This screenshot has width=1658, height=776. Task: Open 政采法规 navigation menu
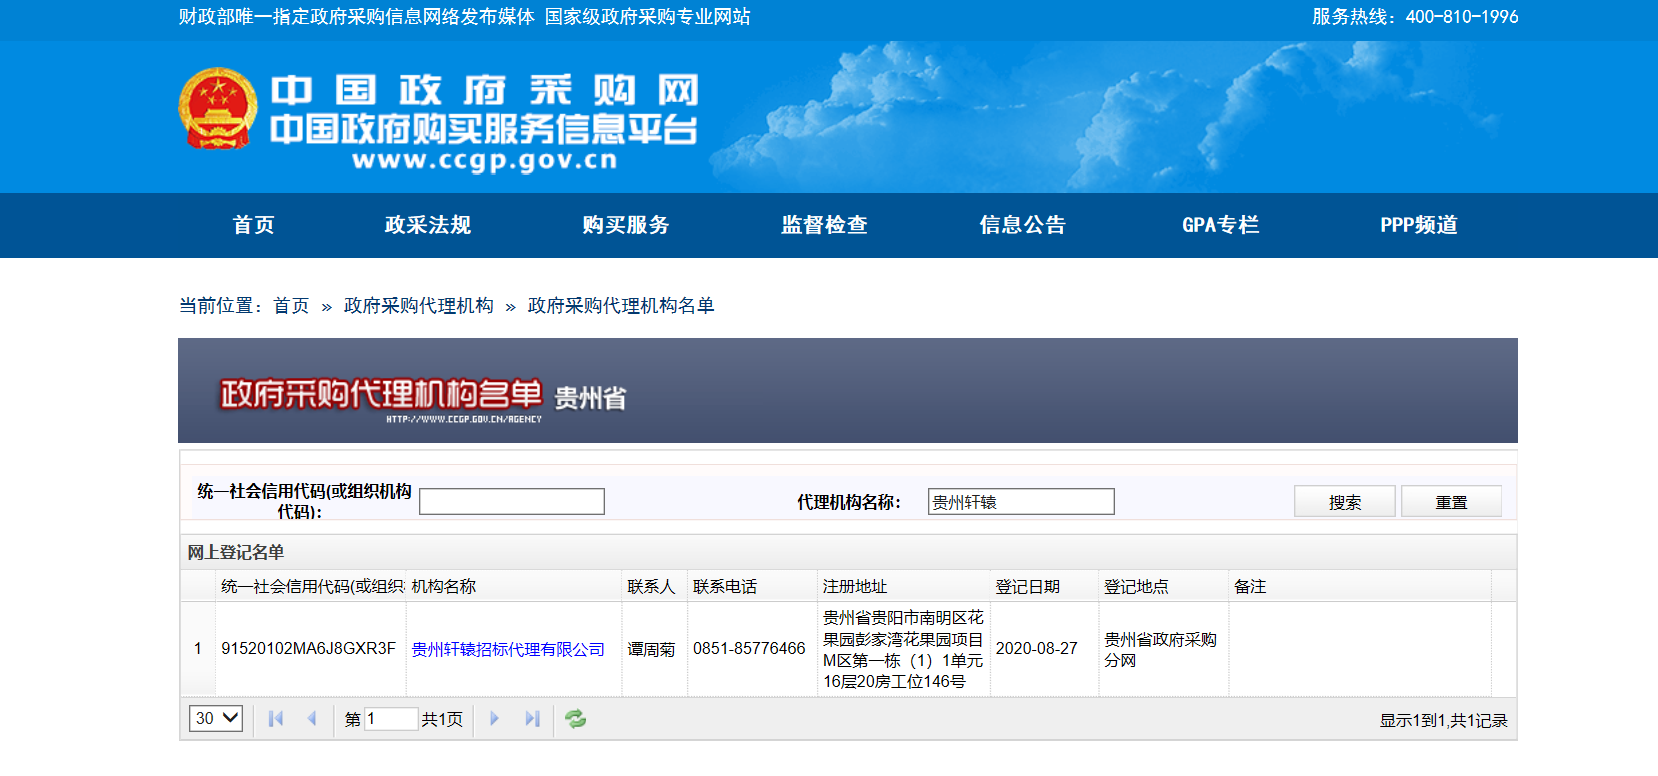point(428,225)
